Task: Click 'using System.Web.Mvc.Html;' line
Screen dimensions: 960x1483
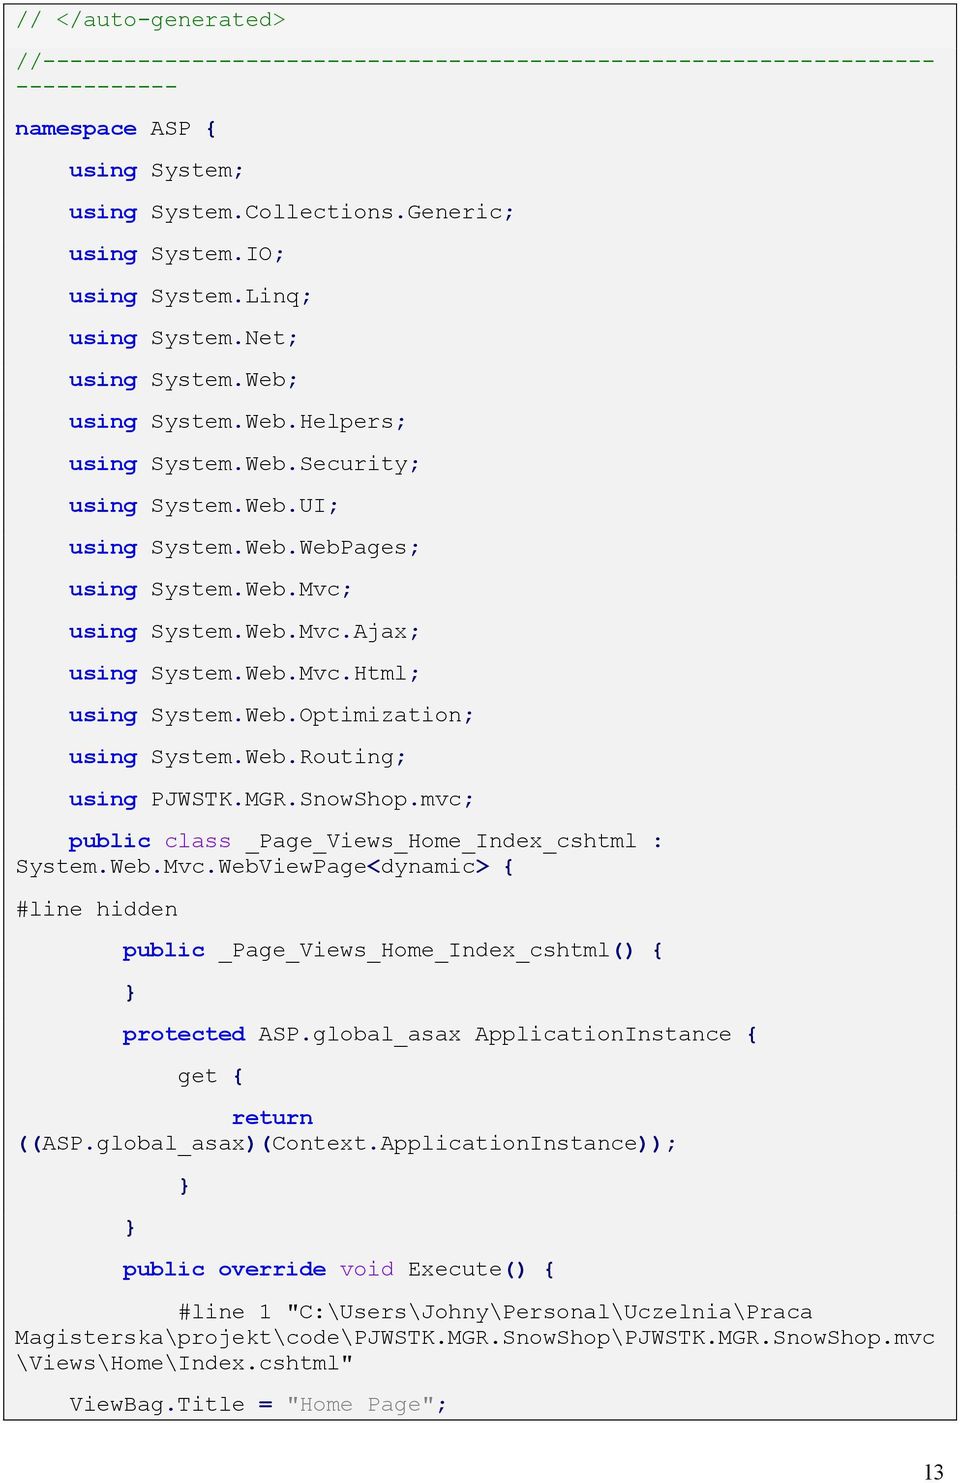Action: coord(244,674)
